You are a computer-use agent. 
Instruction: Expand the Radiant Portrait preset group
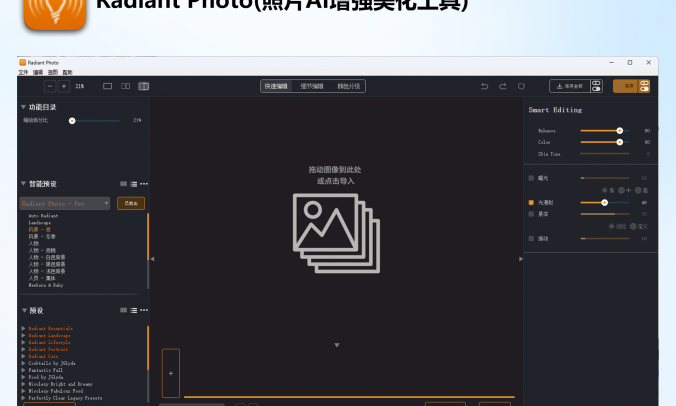(23, 349)
